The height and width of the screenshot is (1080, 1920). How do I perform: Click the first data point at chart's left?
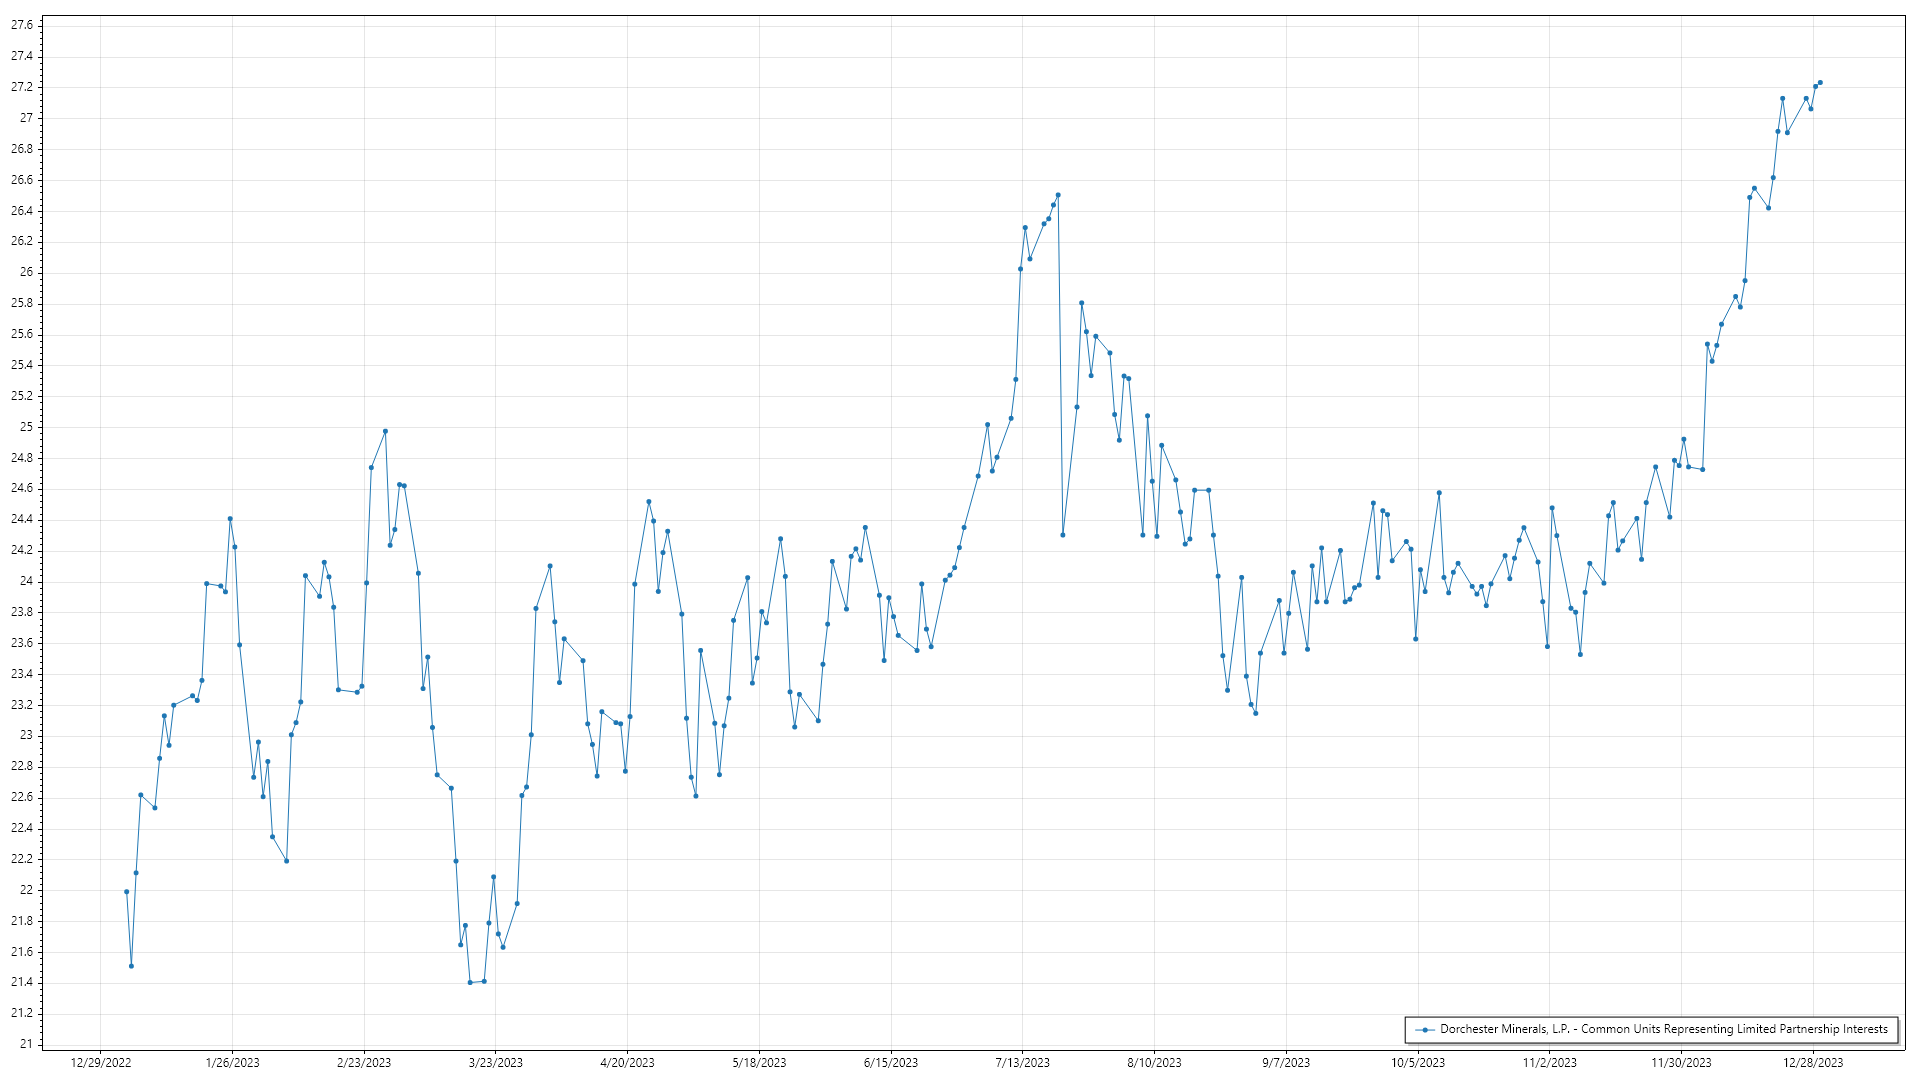pos(127,892)
